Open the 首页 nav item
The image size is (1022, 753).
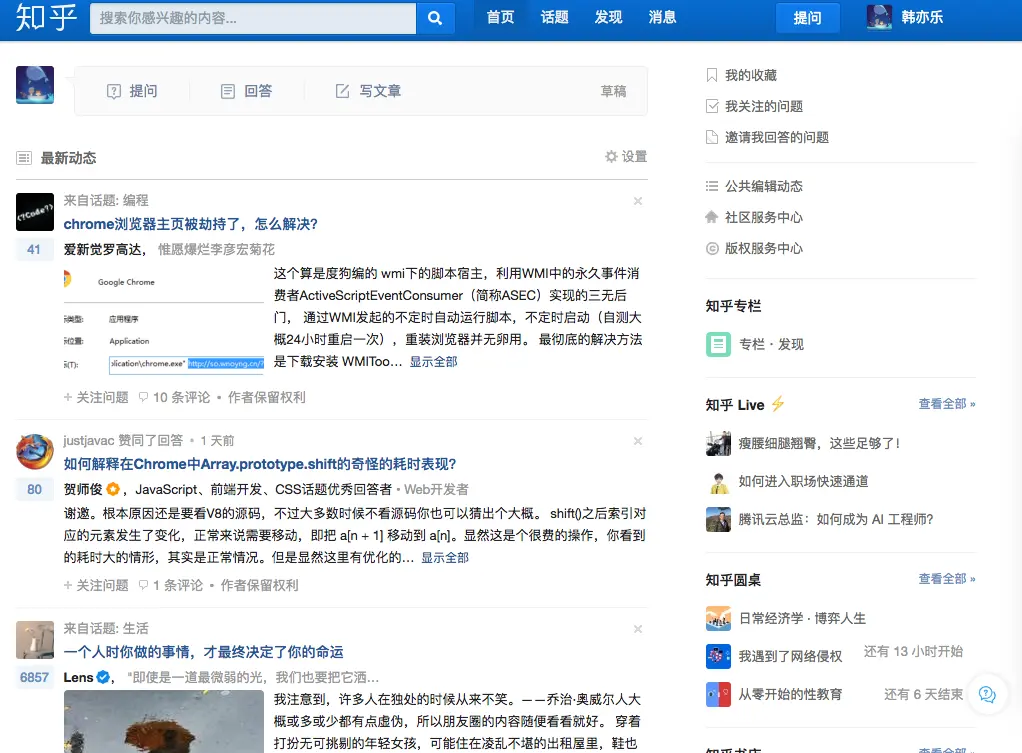(500, 18)
